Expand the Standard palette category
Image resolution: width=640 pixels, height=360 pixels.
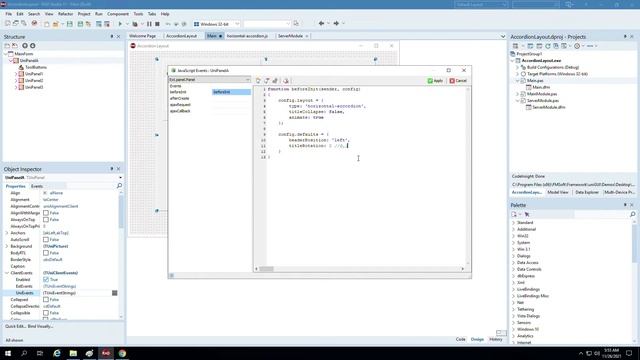point(513,222)
